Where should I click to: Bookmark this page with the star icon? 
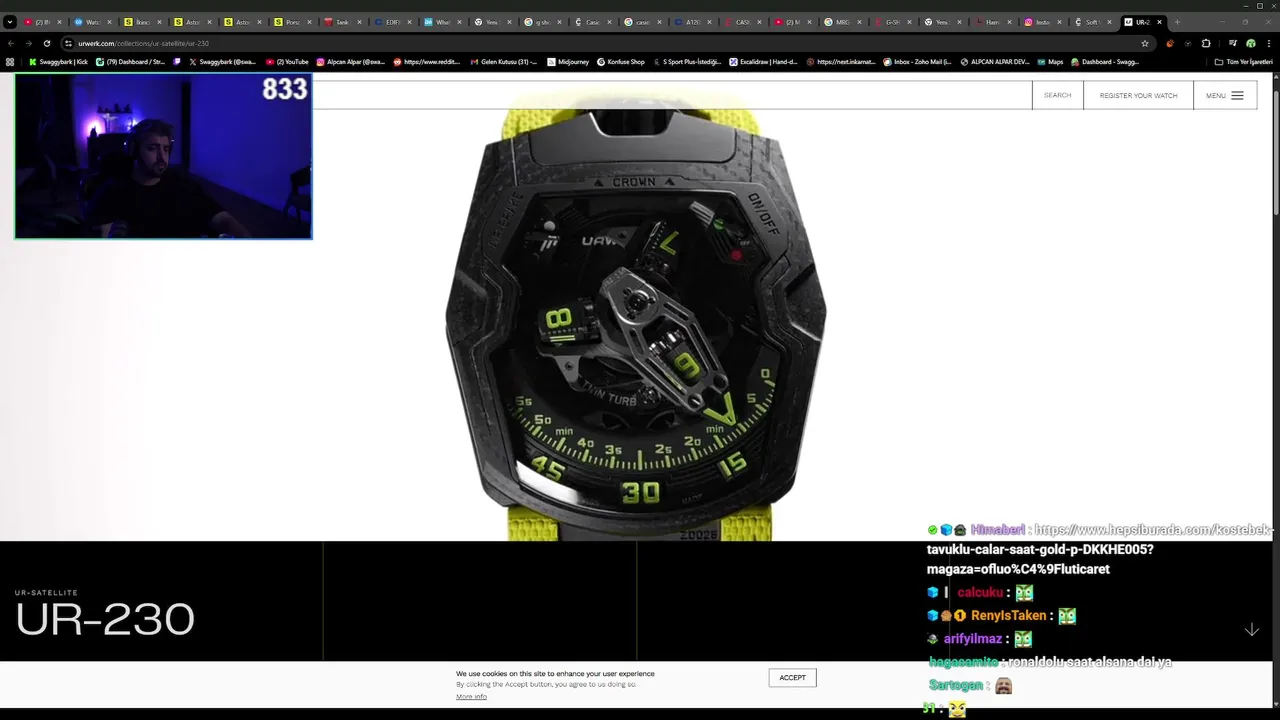tap(1145, 44)
